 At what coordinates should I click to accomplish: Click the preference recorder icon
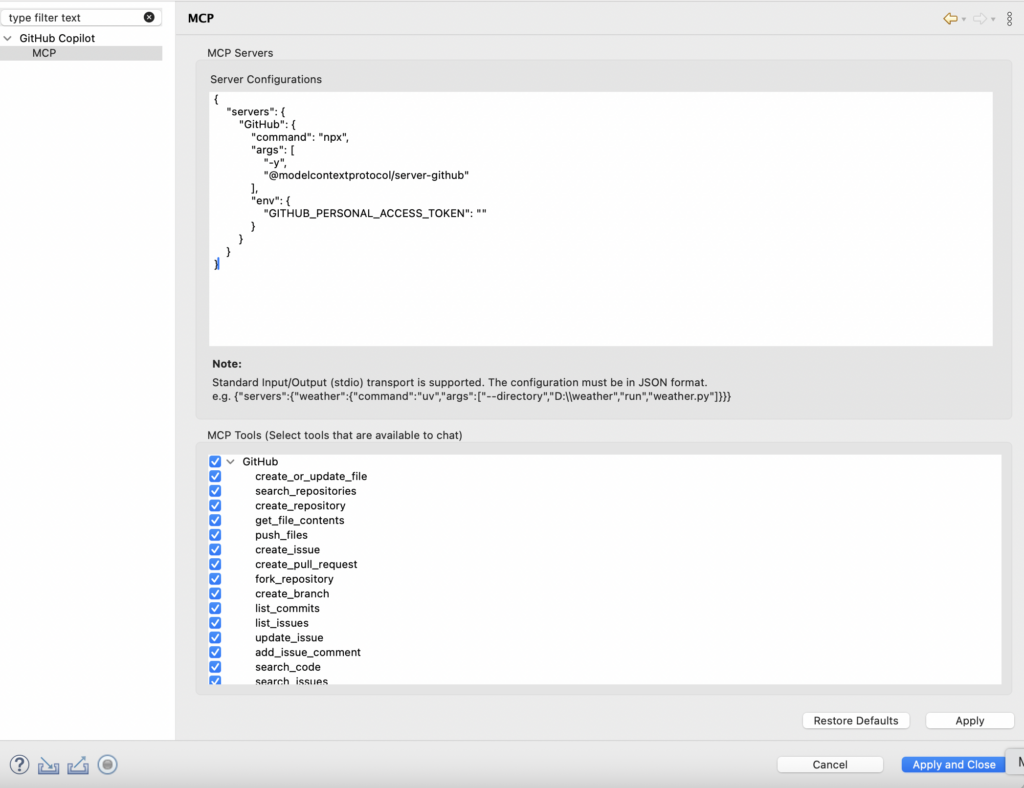107,765
